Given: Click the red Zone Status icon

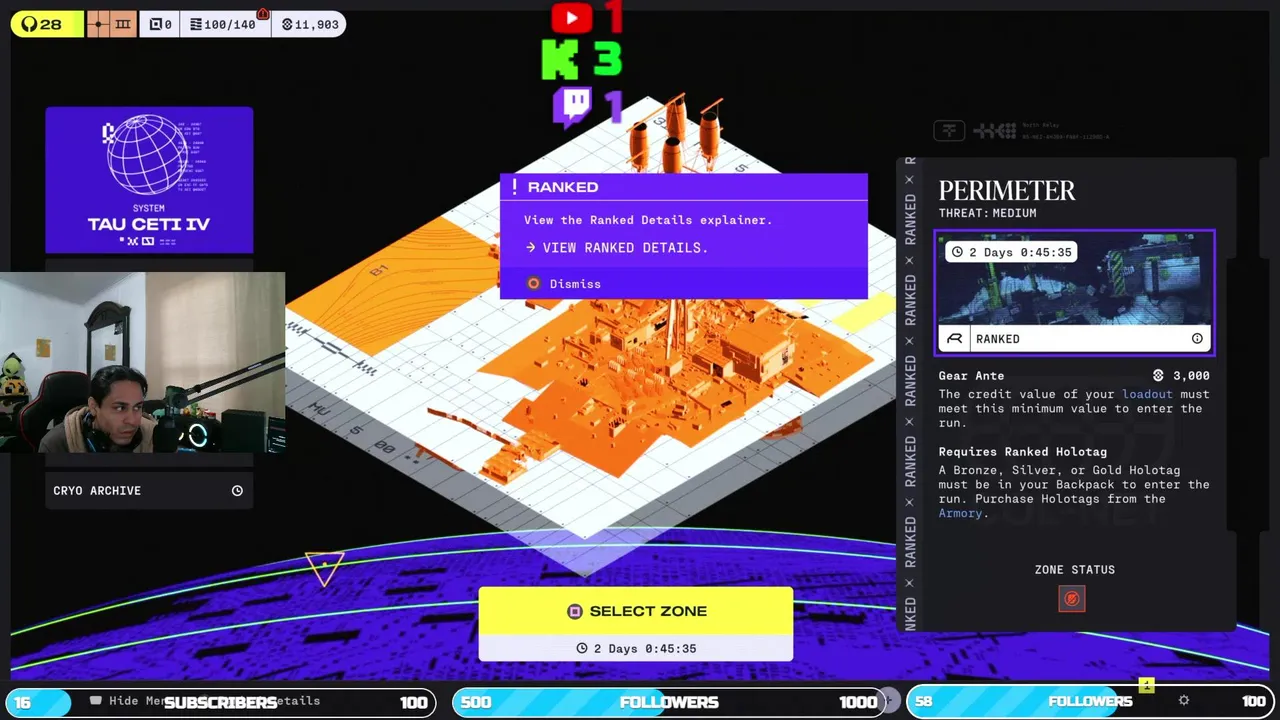Looking at the screenshot, I should point(1072,598).
